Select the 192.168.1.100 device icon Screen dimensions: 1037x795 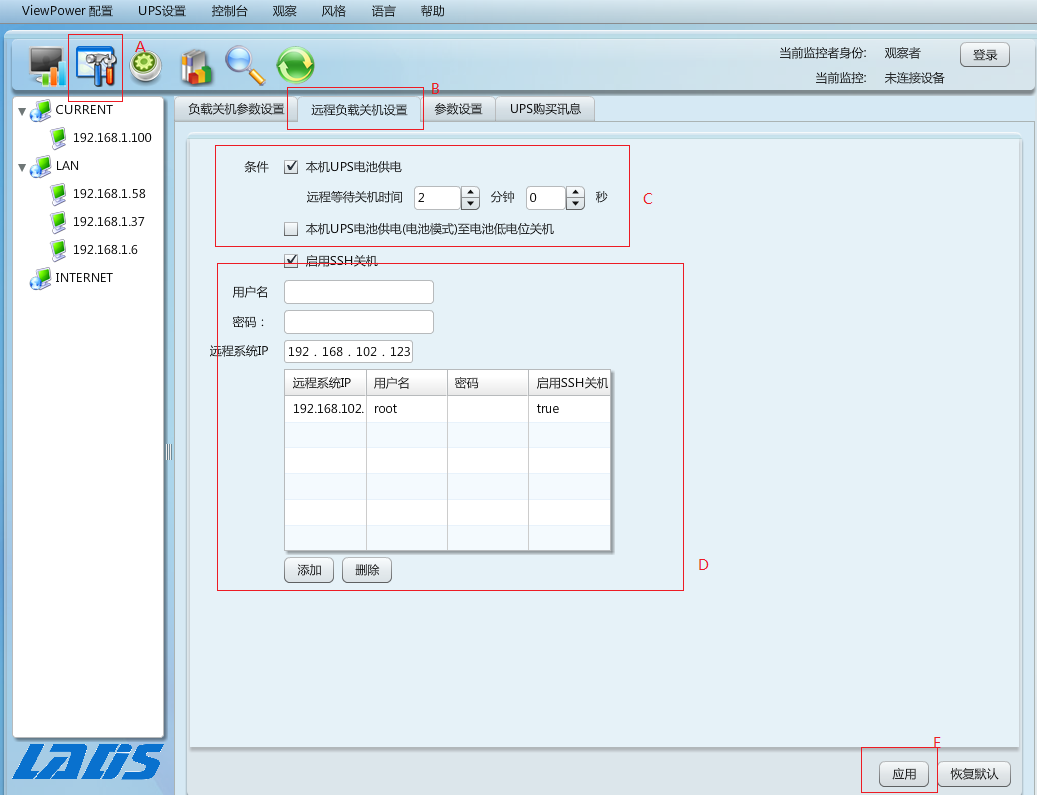coord(60,138)
